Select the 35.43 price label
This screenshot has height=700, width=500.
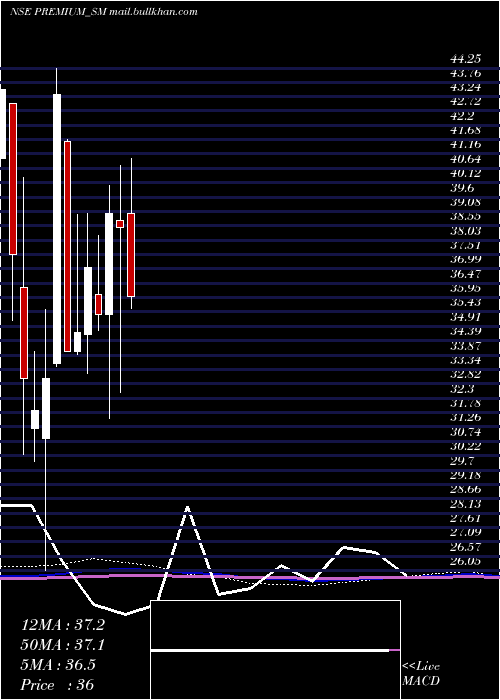(465, 302)
